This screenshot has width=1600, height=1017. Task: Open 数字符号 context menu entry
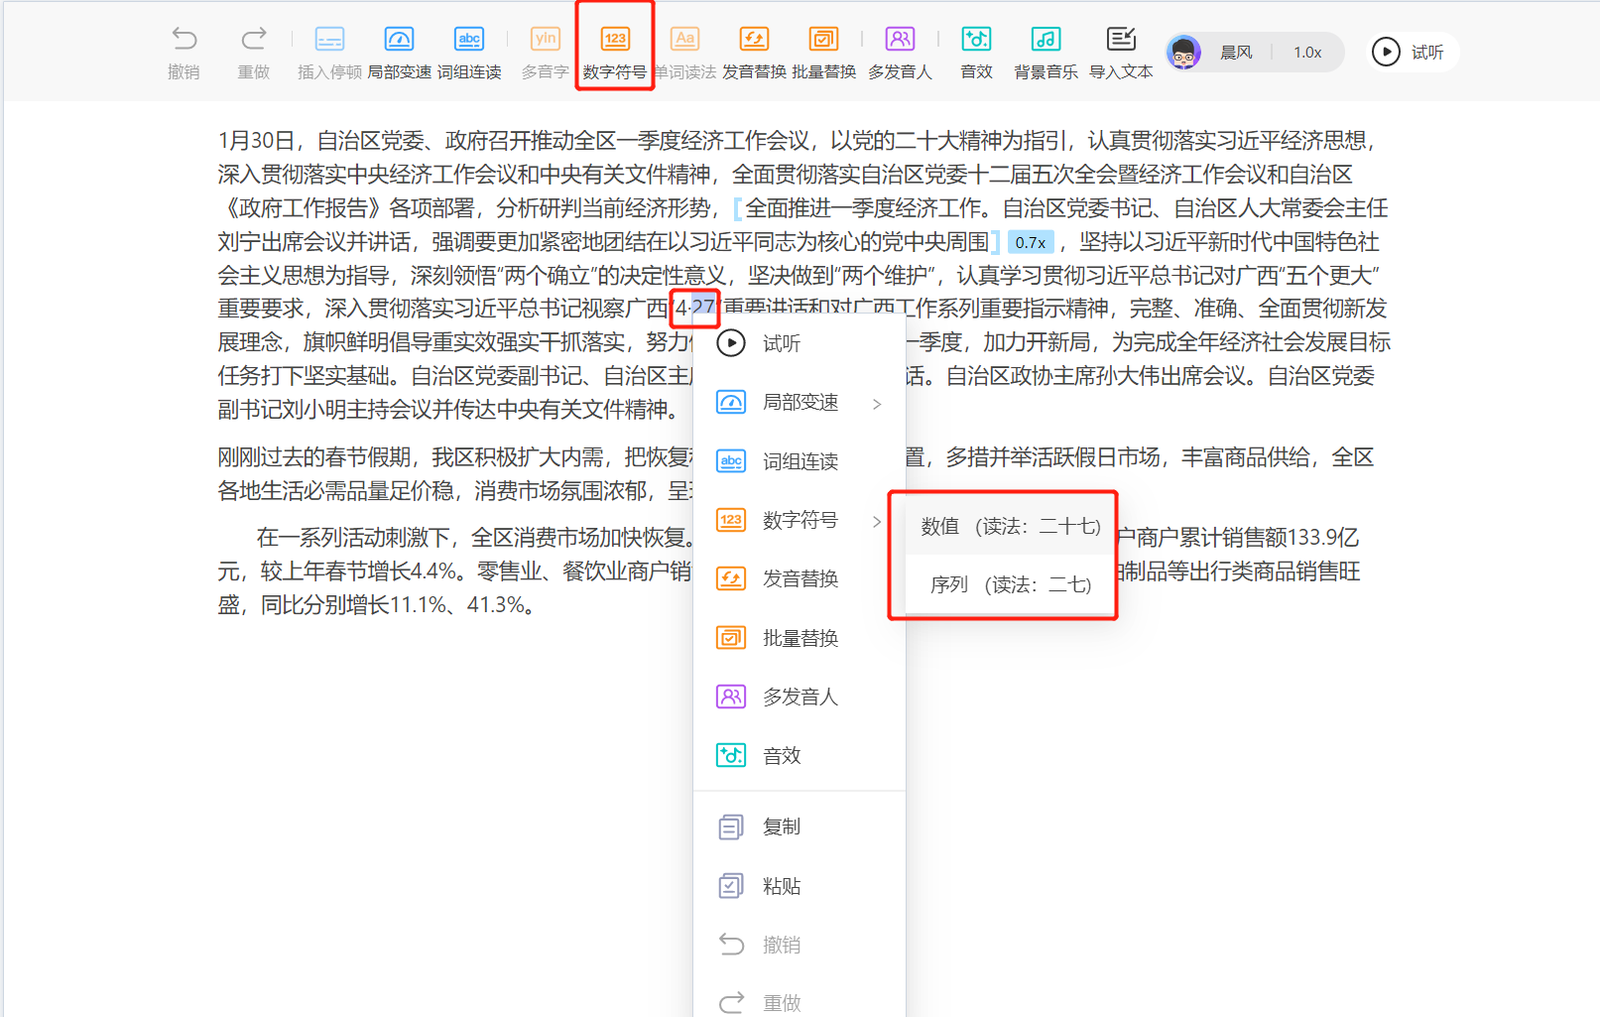point(799,520)
